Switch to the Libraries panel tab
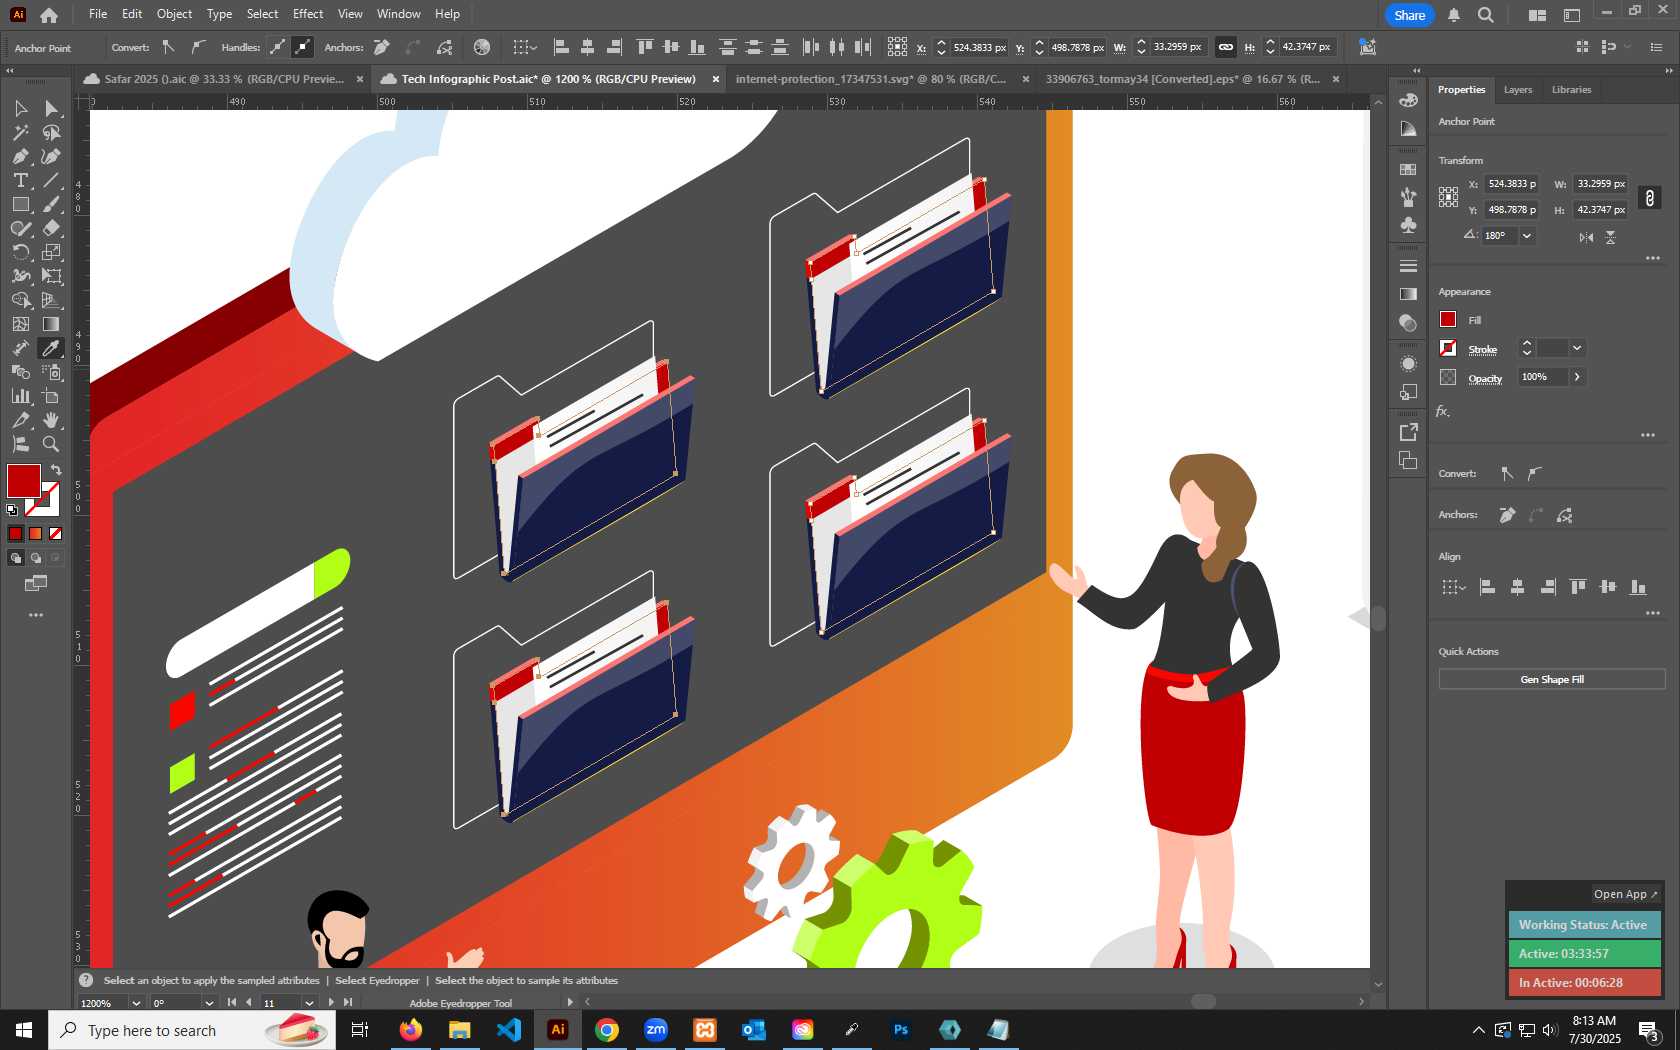1680x1050 pixels. [1571, 90]
